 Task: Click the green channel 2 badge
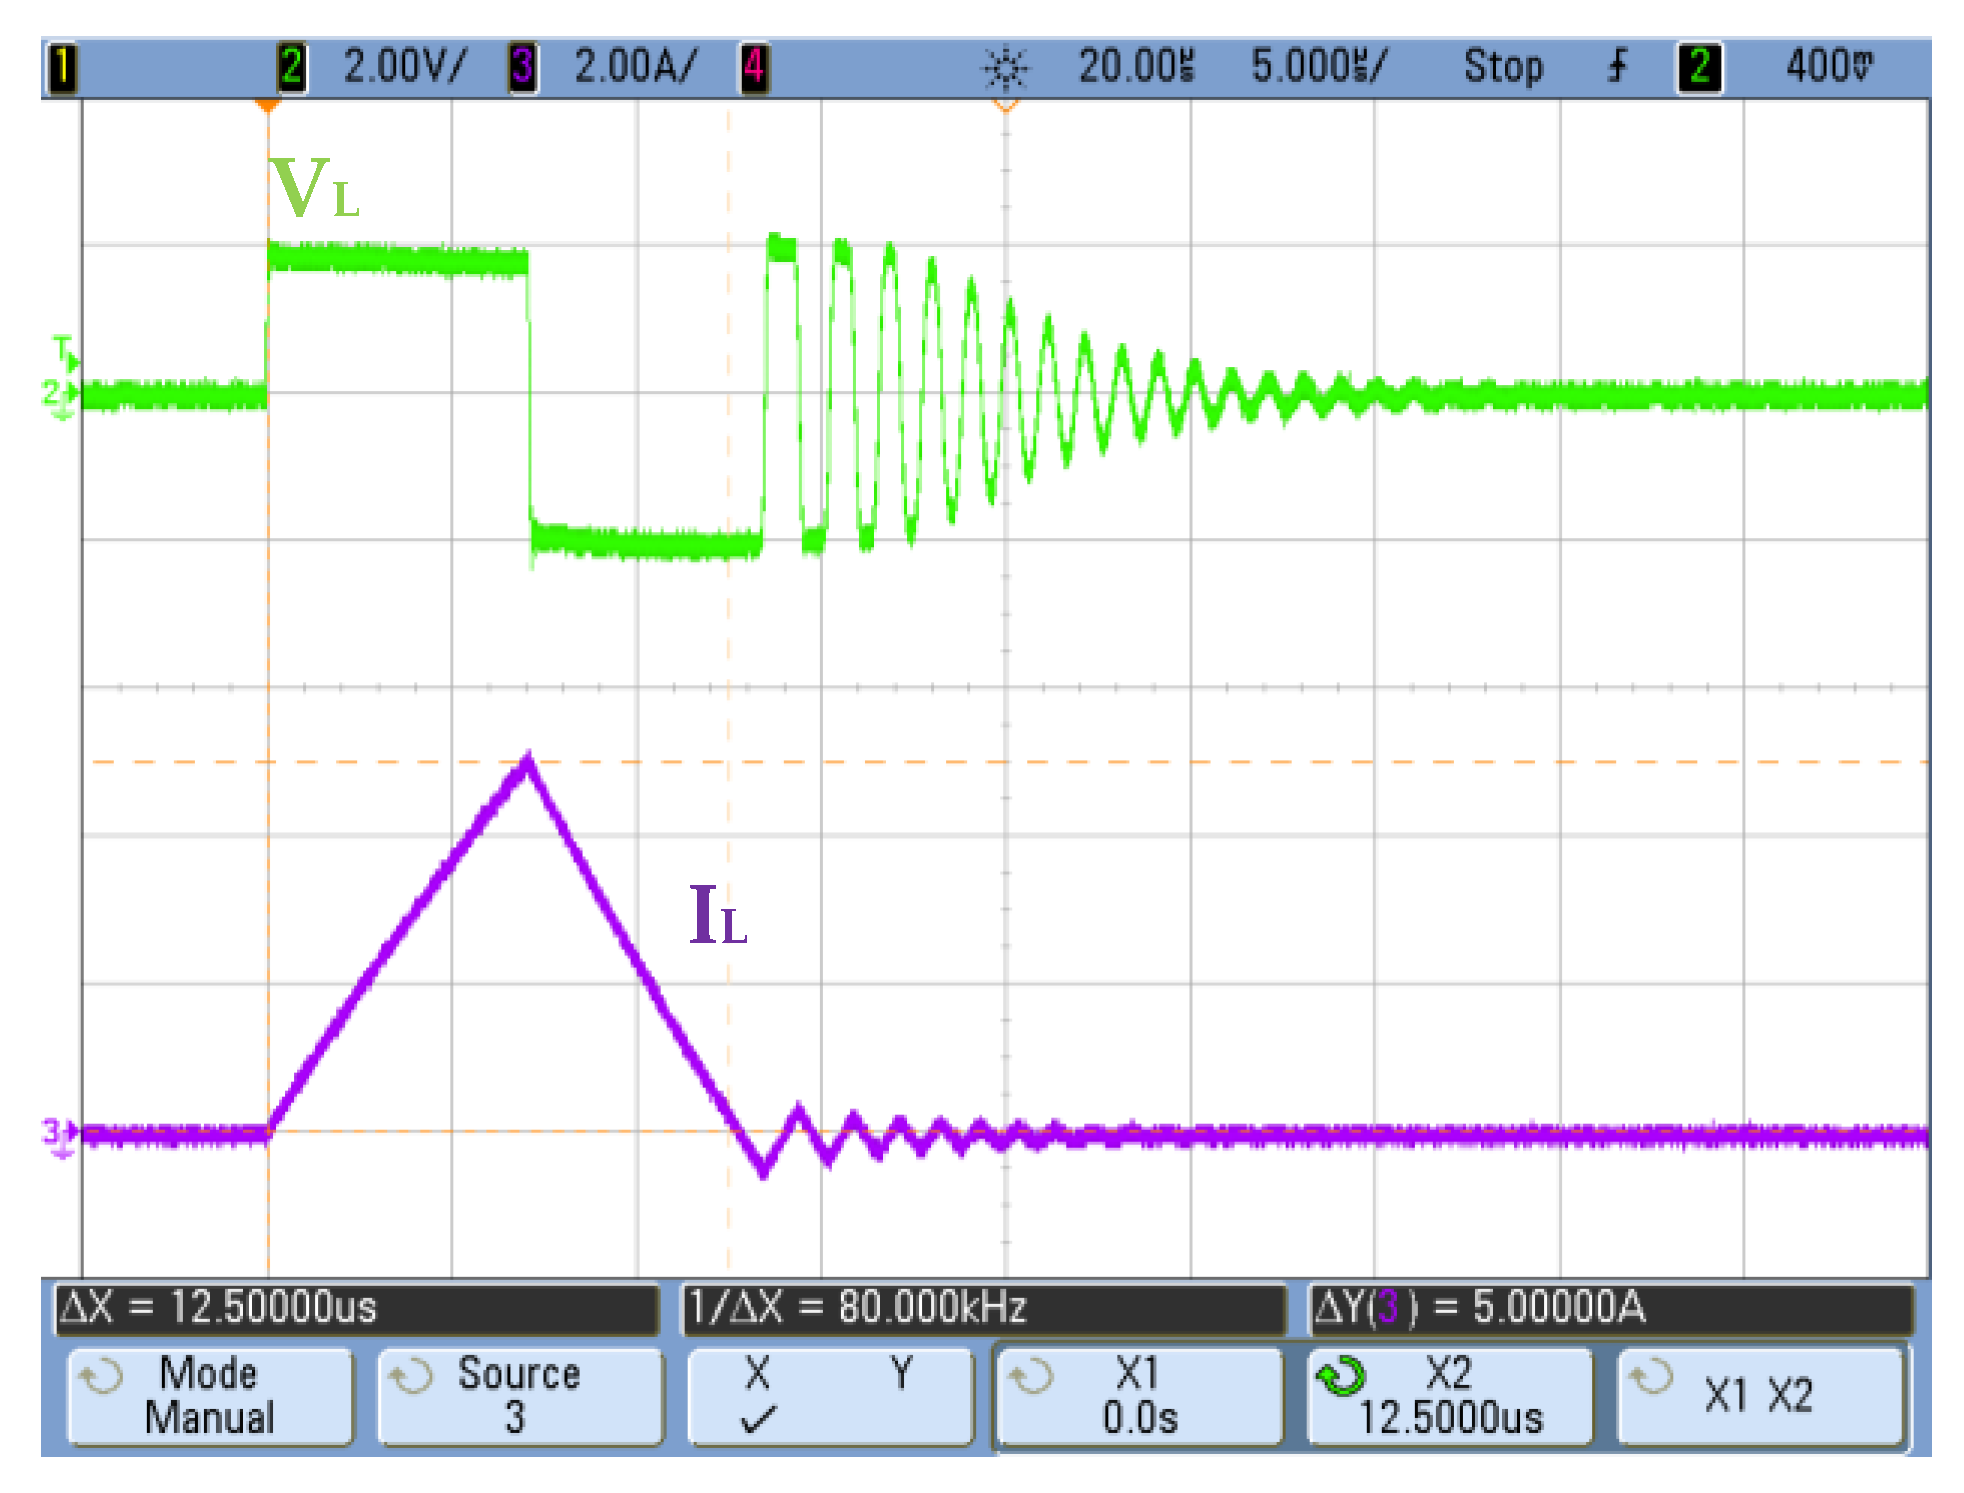291,68
